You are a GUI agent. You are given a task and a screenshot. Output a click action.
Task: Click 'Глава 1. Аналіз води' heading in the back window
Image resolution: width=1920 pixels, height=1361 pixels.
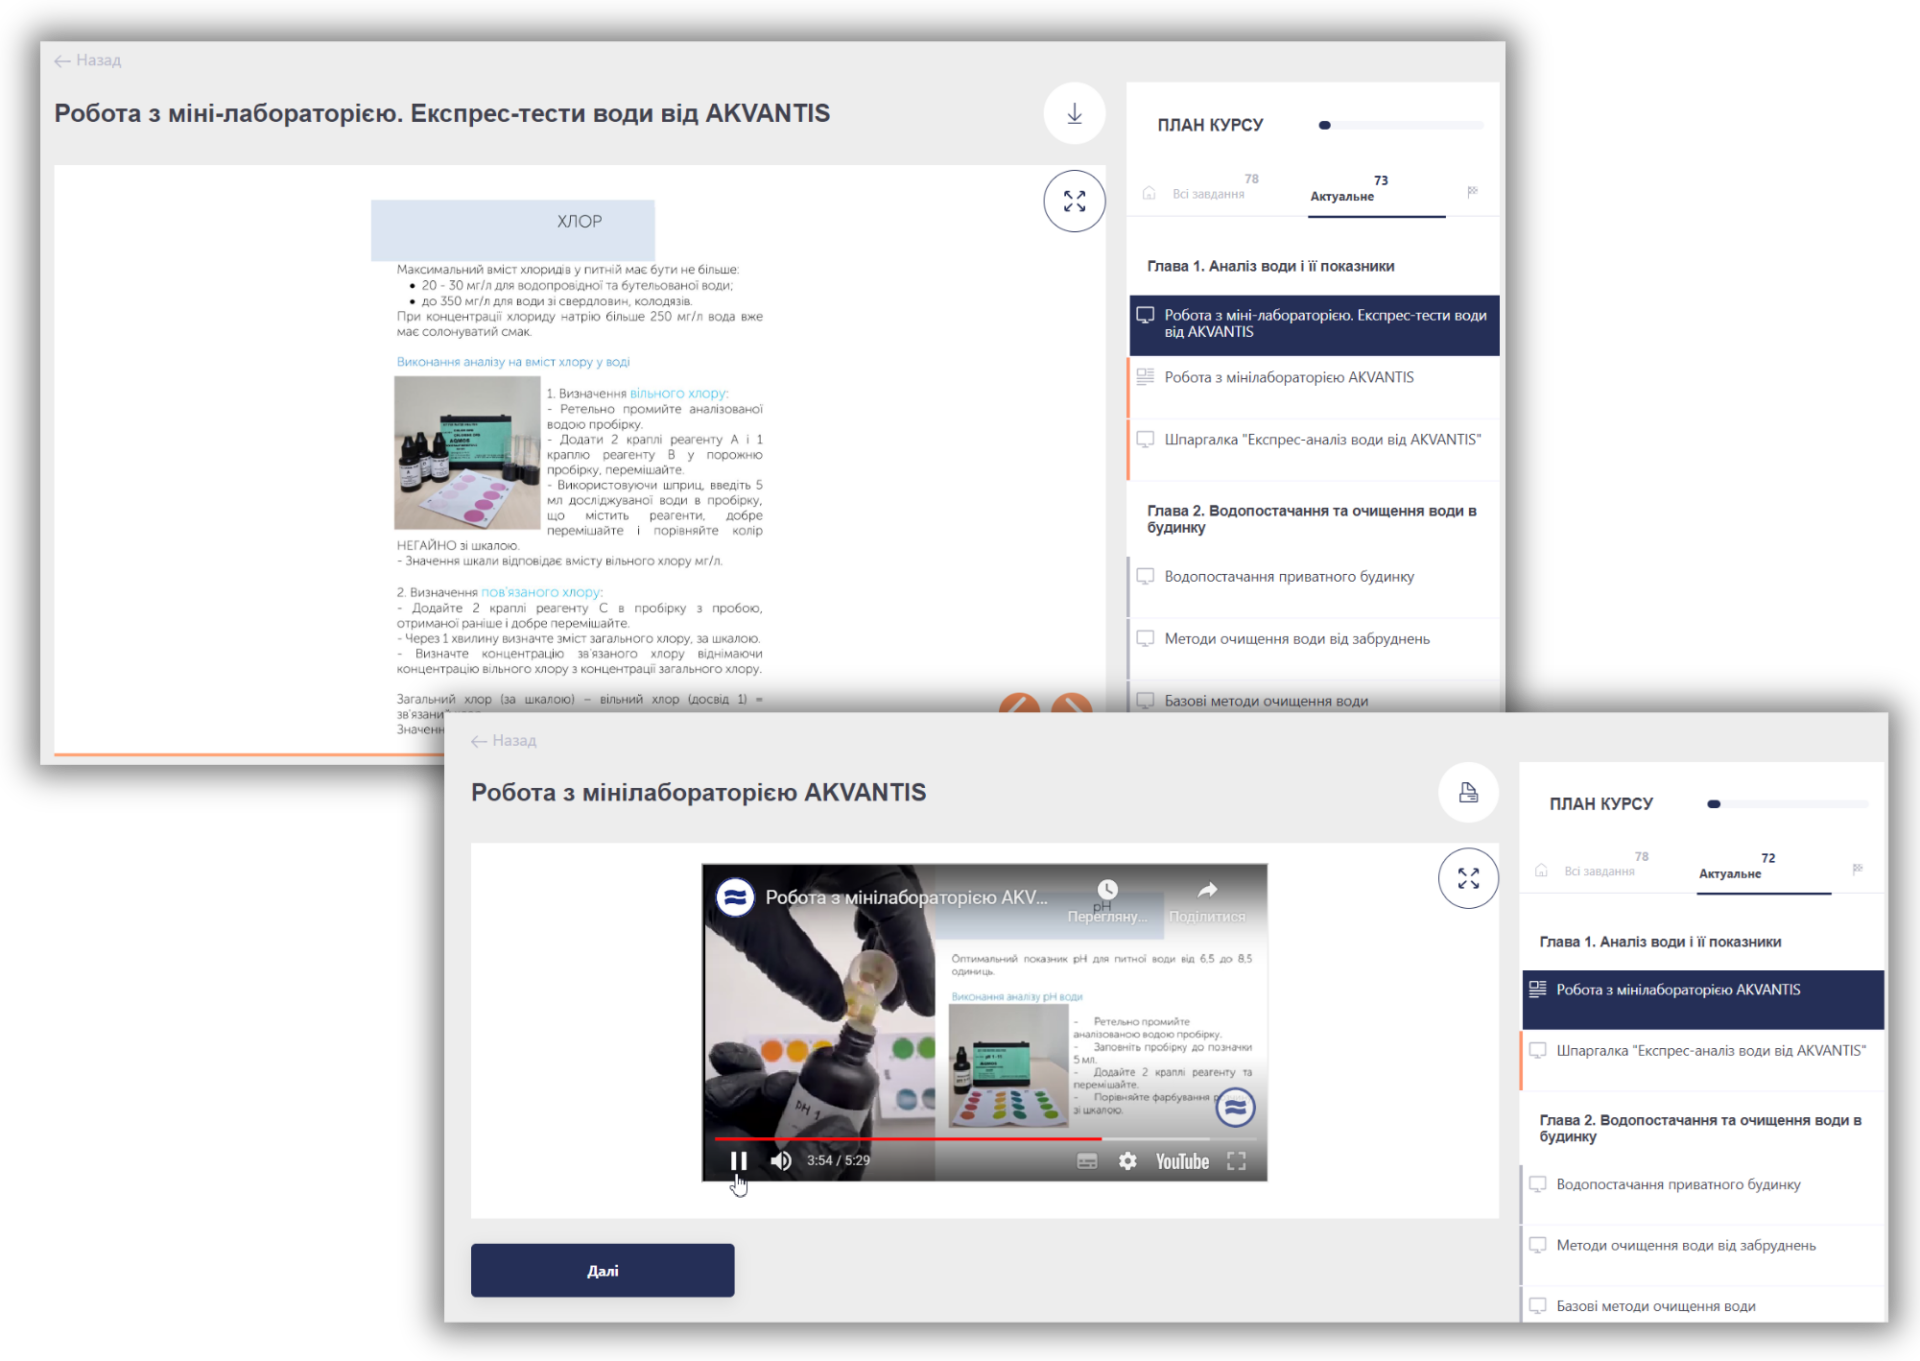tap(1270, 266)
